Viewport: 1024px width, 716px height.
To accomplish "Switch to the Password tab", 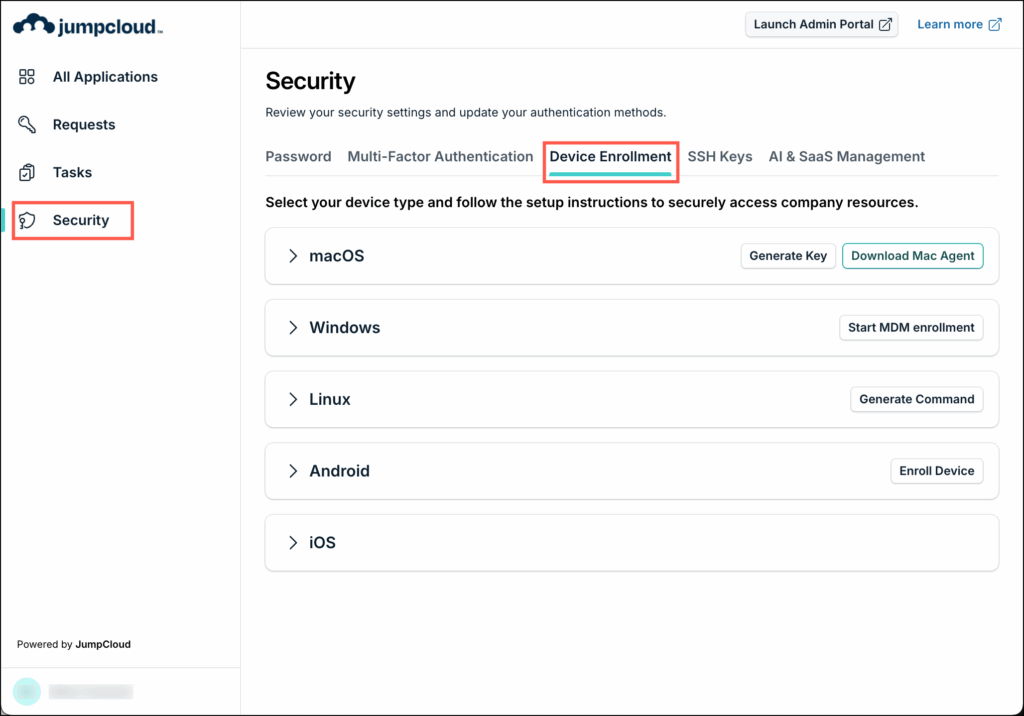I will [298, 157].
